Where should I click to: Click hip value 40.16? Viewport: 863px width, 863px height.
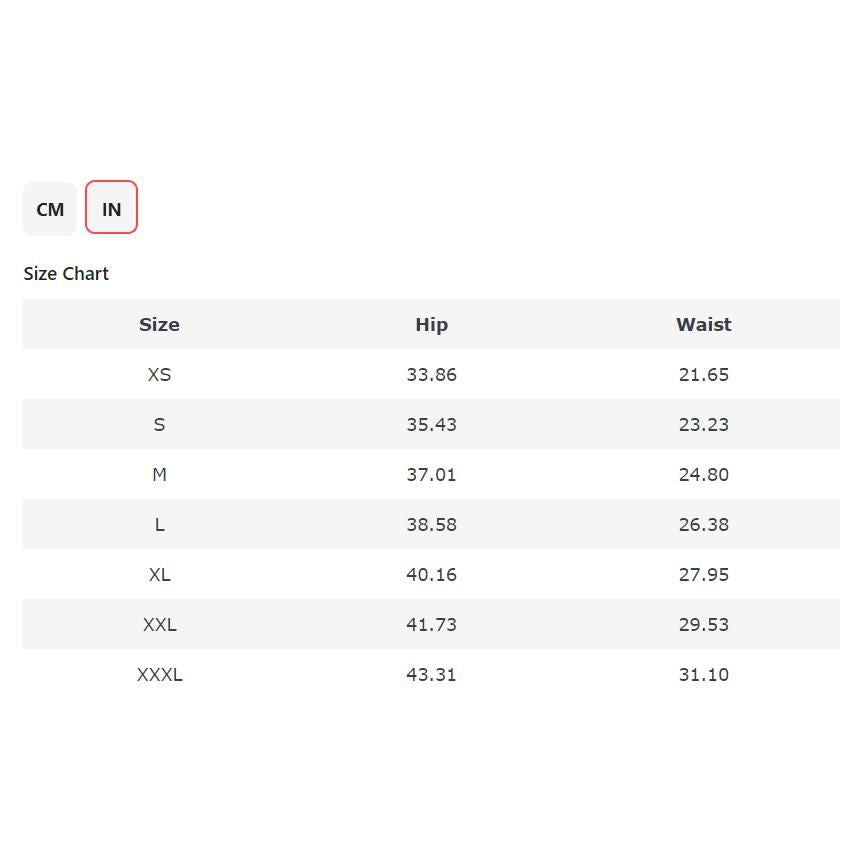tap(431, 575)
